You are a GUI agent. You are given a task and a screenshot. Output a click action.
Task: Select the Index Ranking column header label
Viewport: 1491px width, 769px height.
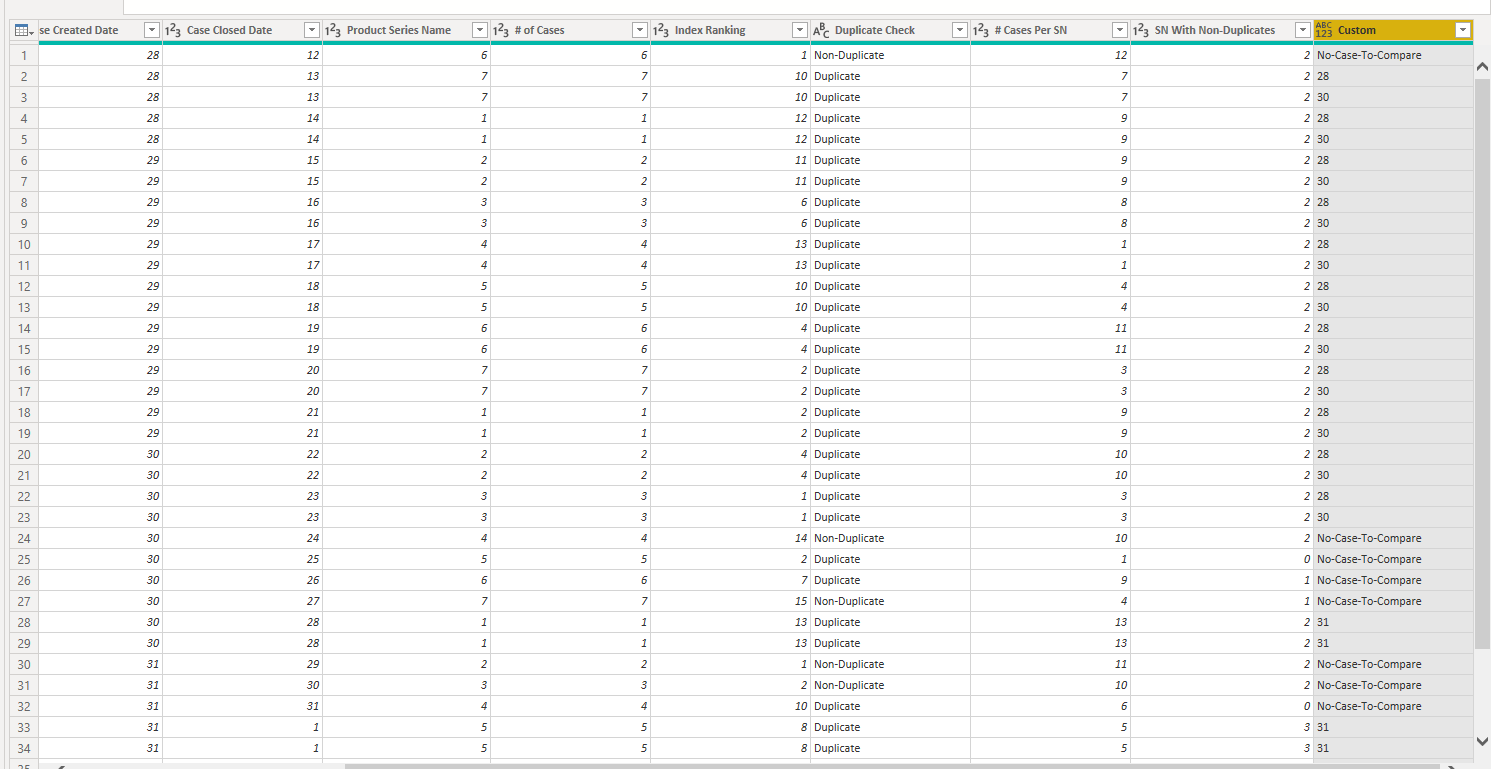coord(710,30)
